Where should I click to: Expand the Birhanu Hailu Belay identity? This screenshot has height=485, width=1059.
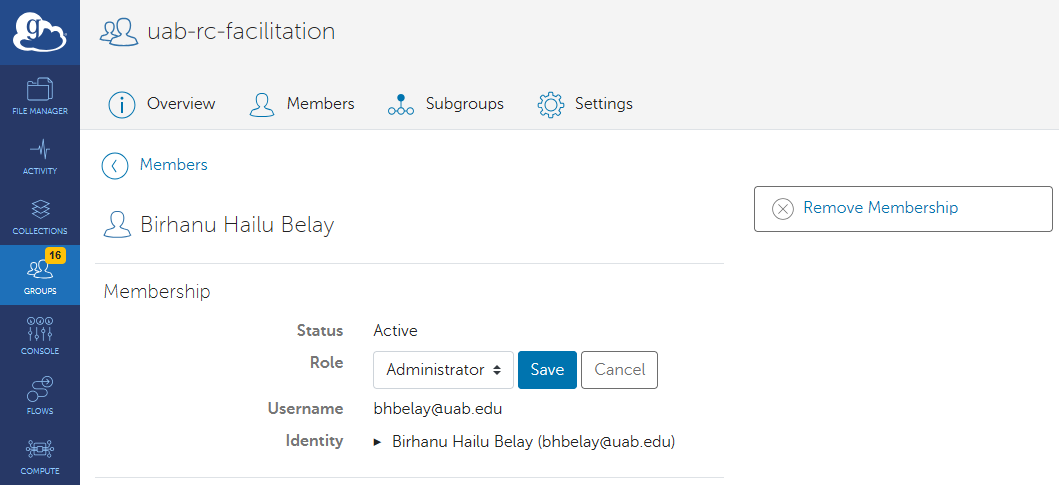coord(378,441)
